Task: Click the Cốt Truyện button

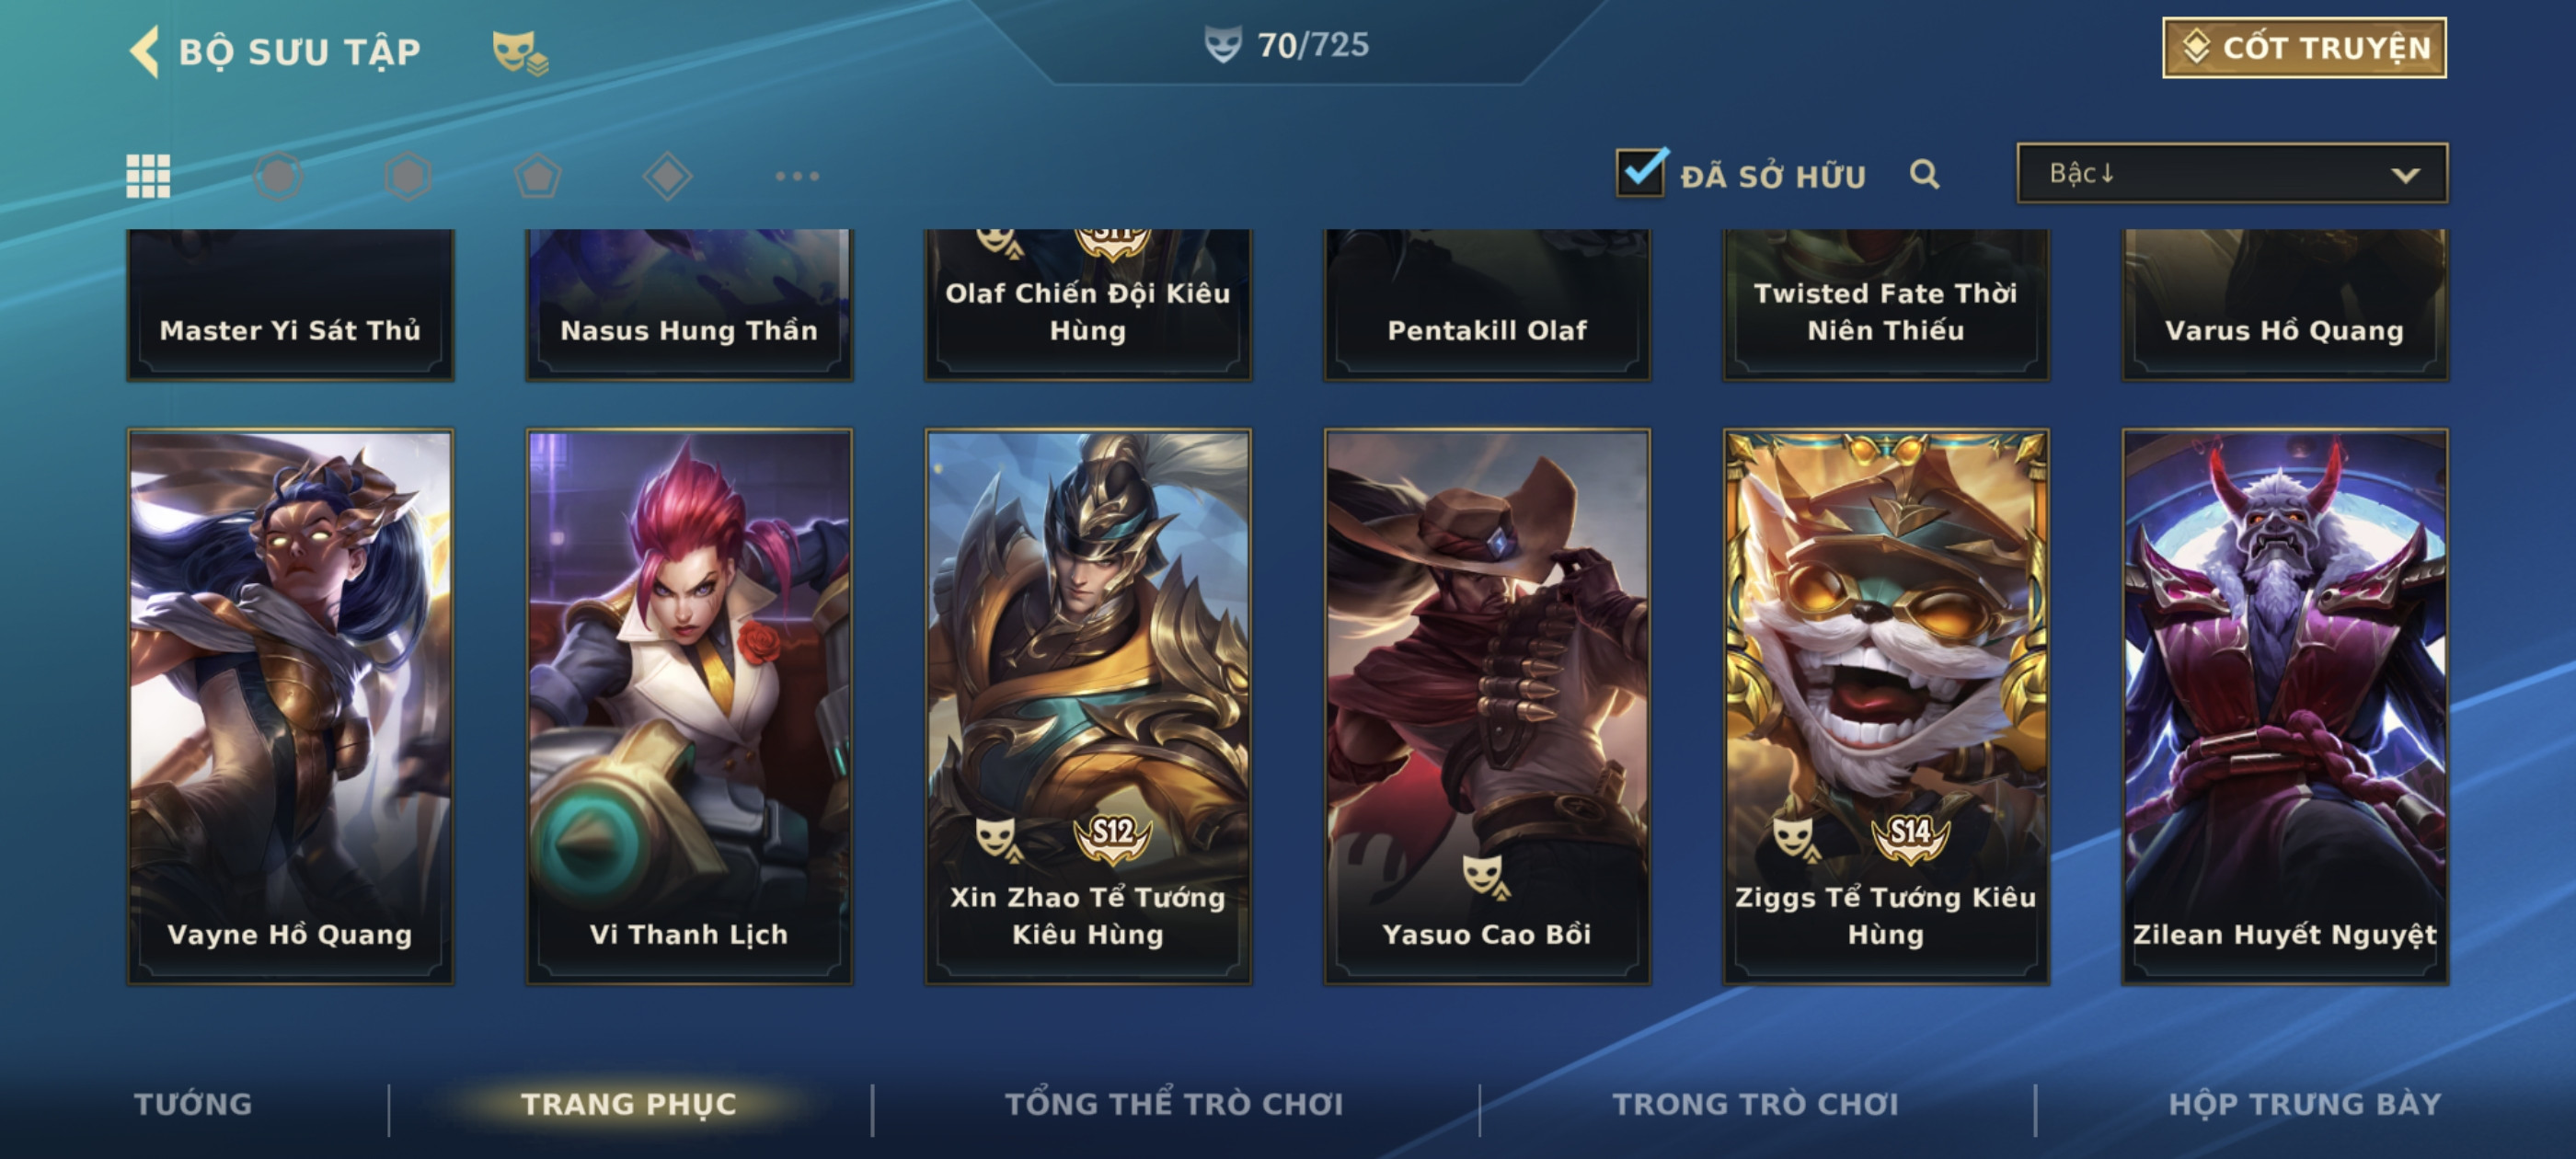Action: pyautogui.click(x=2304, y=47)
